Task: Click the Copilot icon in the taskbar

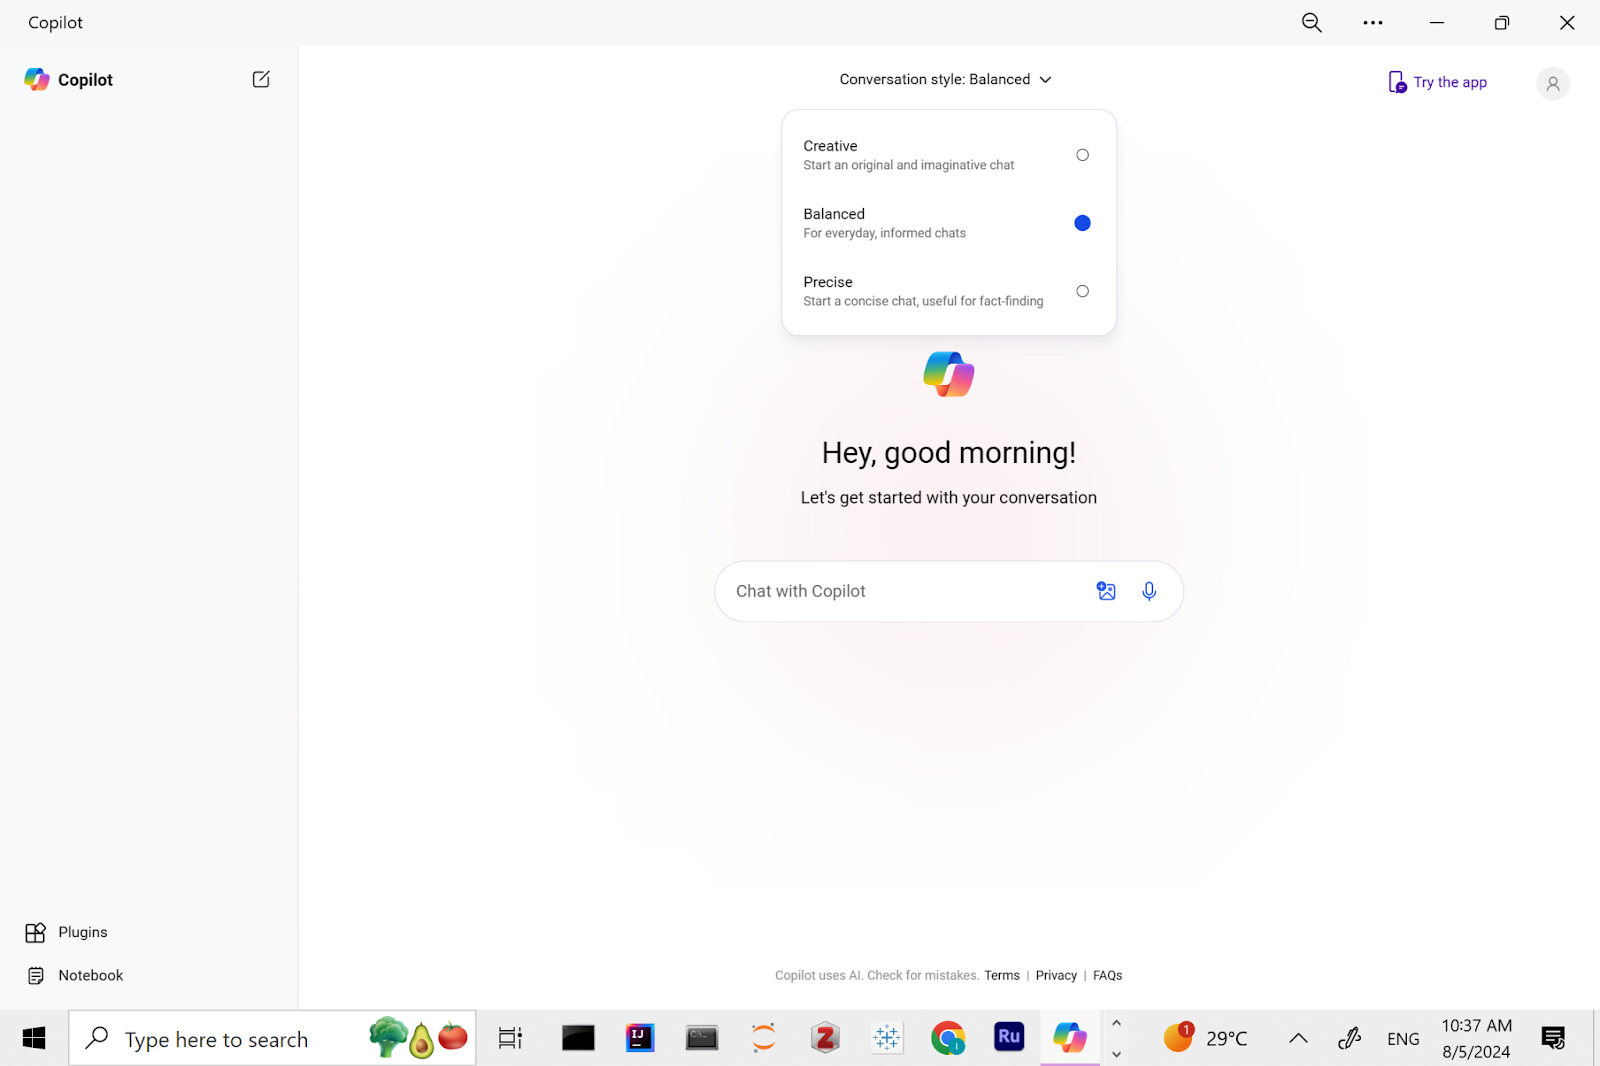Action: 1070,1038
